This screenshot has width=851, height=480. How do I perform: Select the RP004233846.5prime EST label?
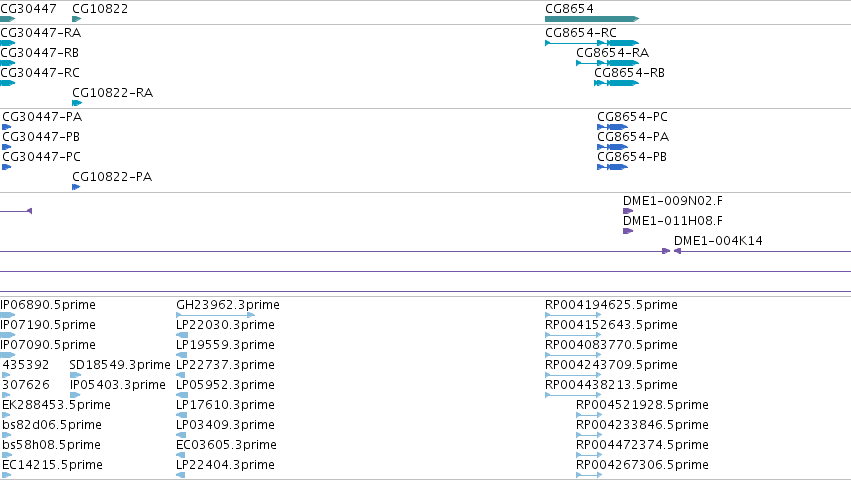642,425
